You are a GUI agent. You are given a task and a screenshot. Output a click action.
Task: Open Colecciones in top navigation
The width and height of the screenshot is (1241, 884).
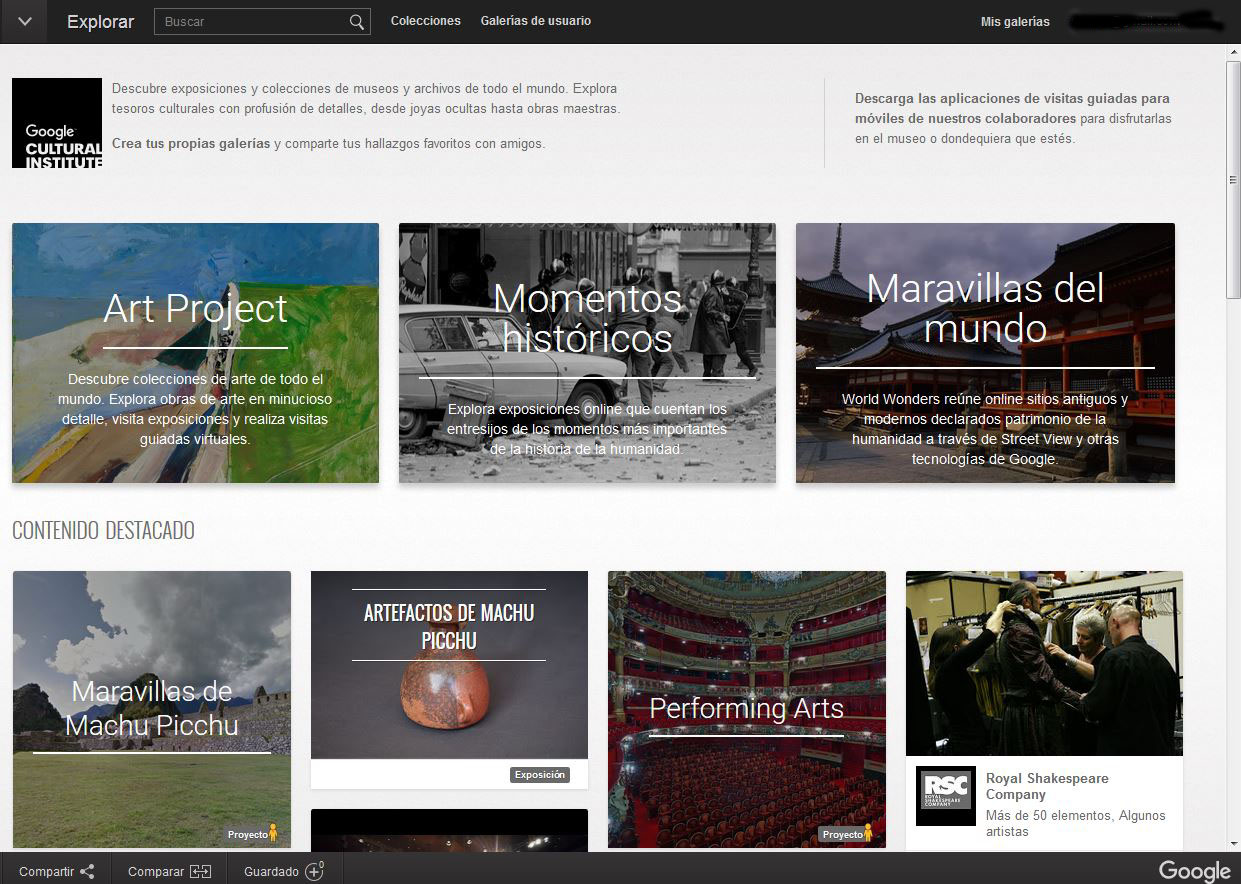(x=426, y=21)
